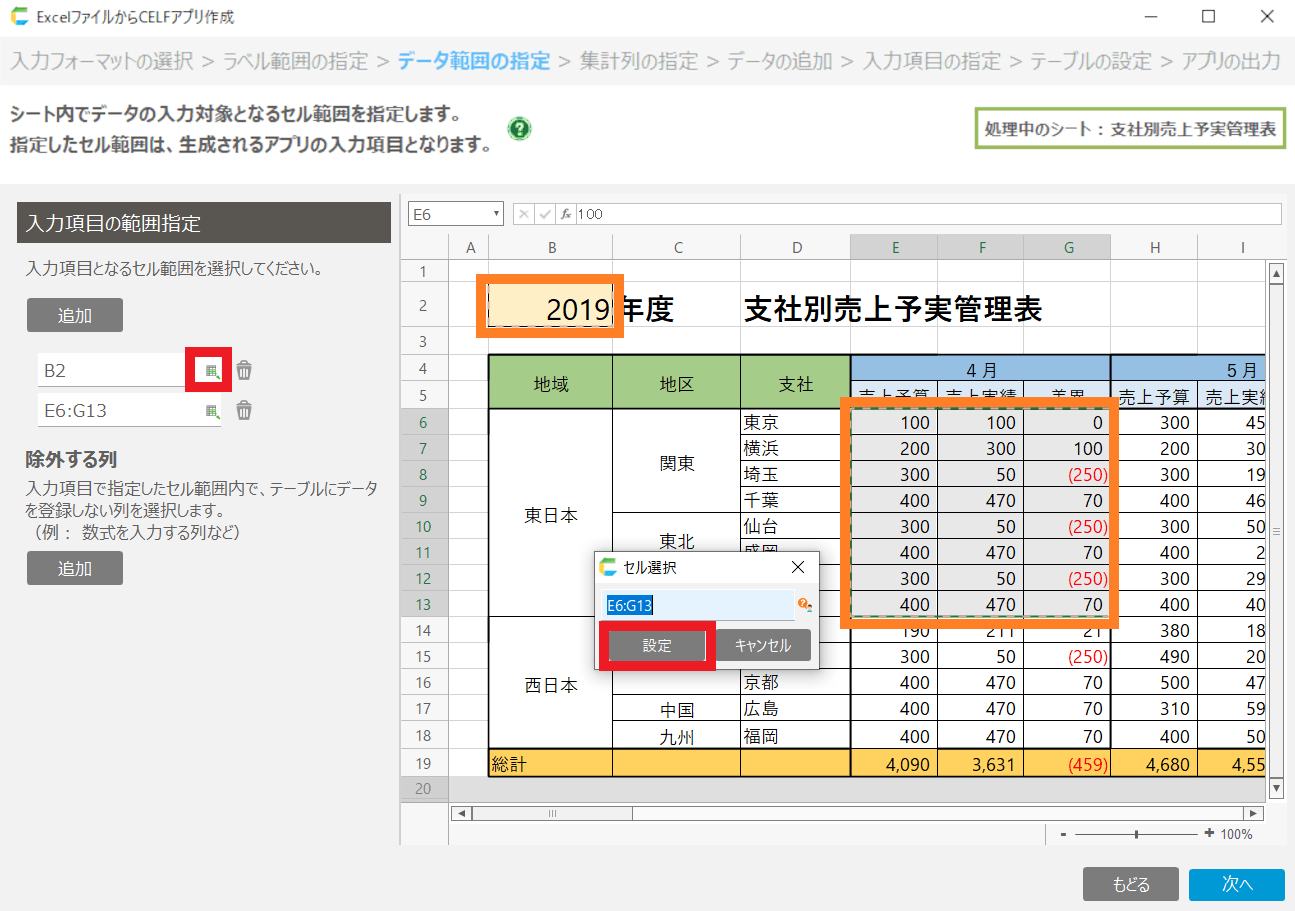Click the help icon in セル選択 dialog
This screenshot has width=1295, height=911.
pyautogui.click(x=803, y=605)
